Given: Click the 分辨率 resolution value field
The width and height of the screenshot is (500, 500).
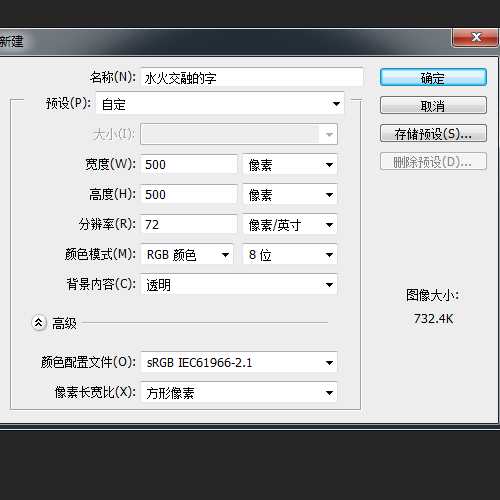Looking at the screenshot, I should tap(189, 224).
